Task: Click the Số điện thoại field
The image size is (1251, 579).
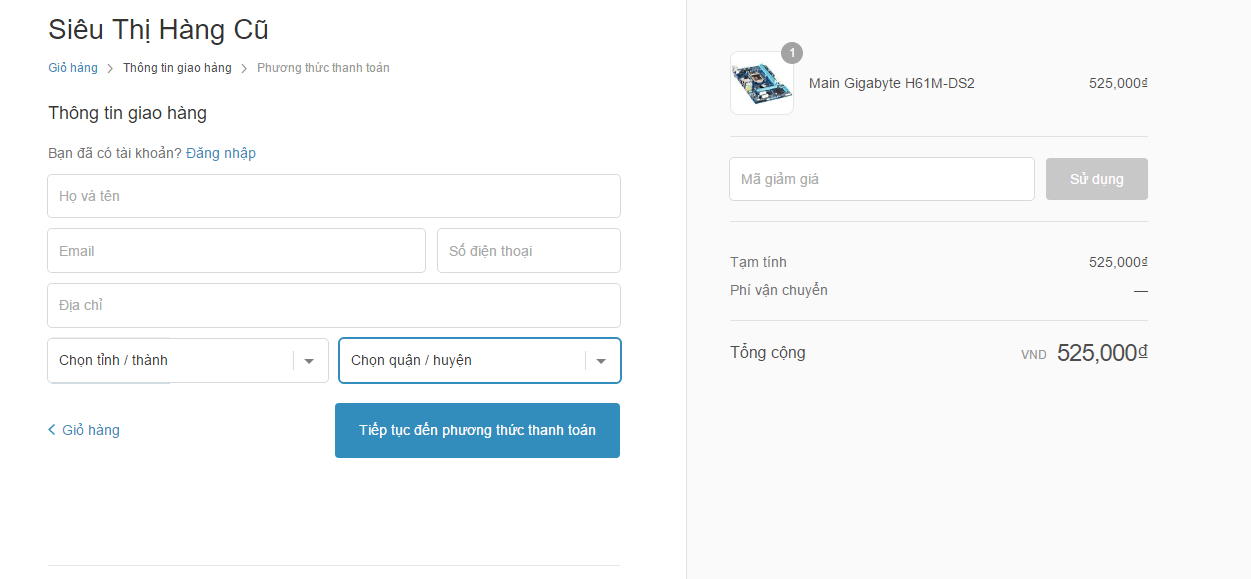Action: click(529, 251)
